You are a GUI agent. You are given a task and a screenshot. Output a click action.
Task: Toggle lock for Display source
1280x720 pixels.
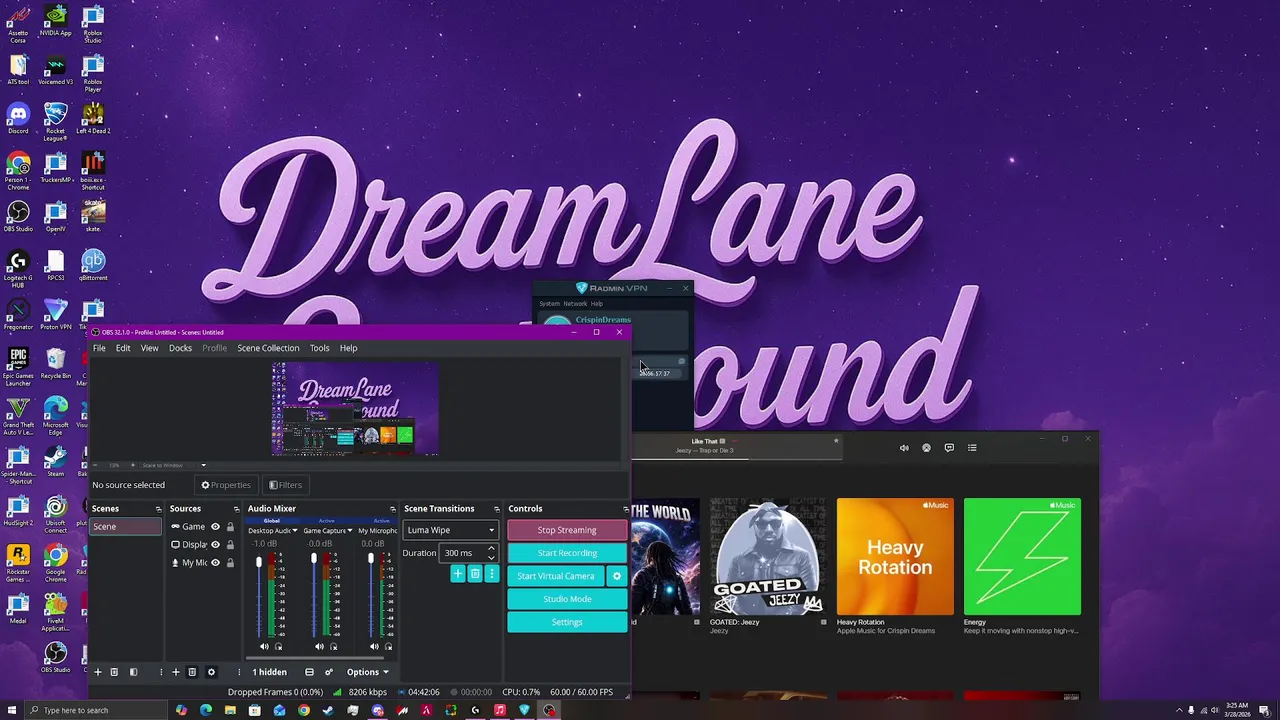pos(230,545)
